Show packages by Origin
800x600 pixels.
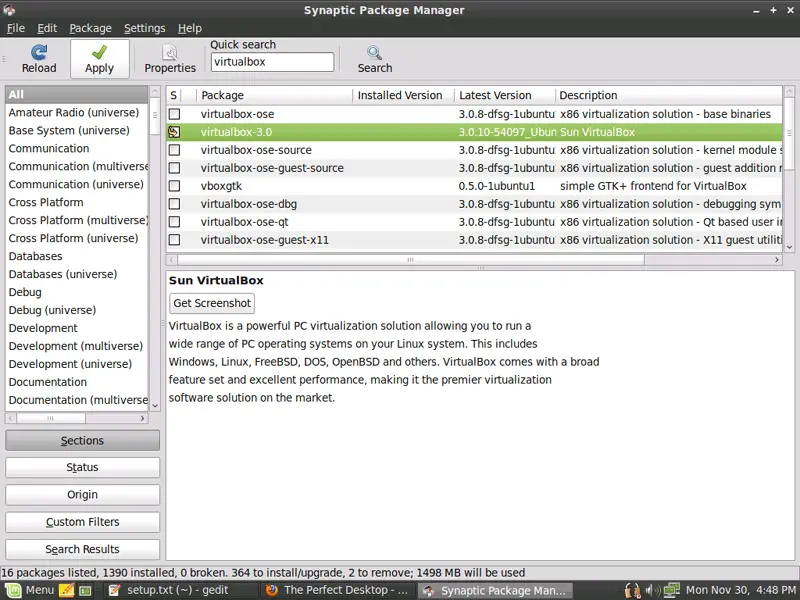point(82,494)
